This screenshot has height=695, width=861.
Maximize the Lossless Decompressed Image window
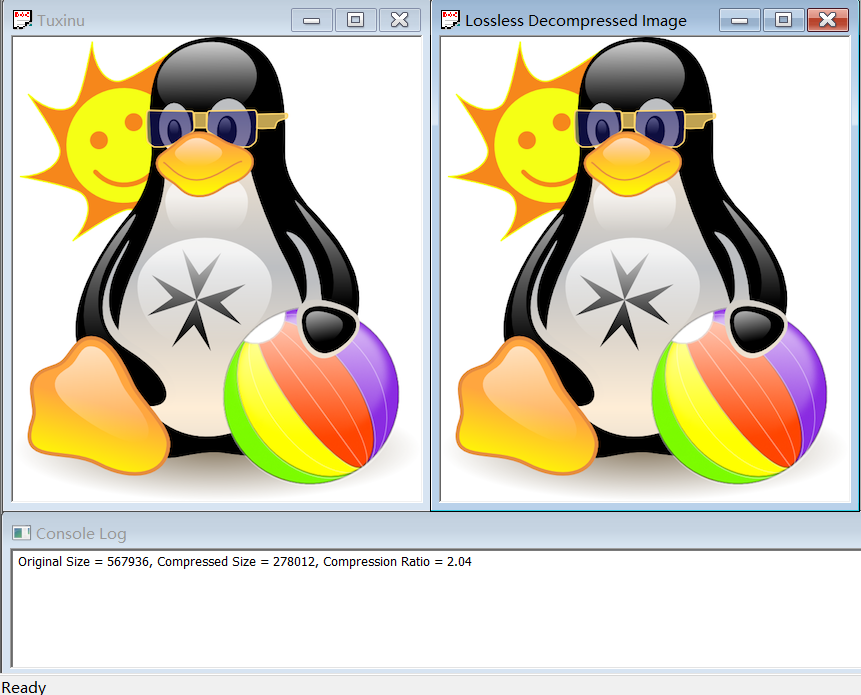point(784,20)
